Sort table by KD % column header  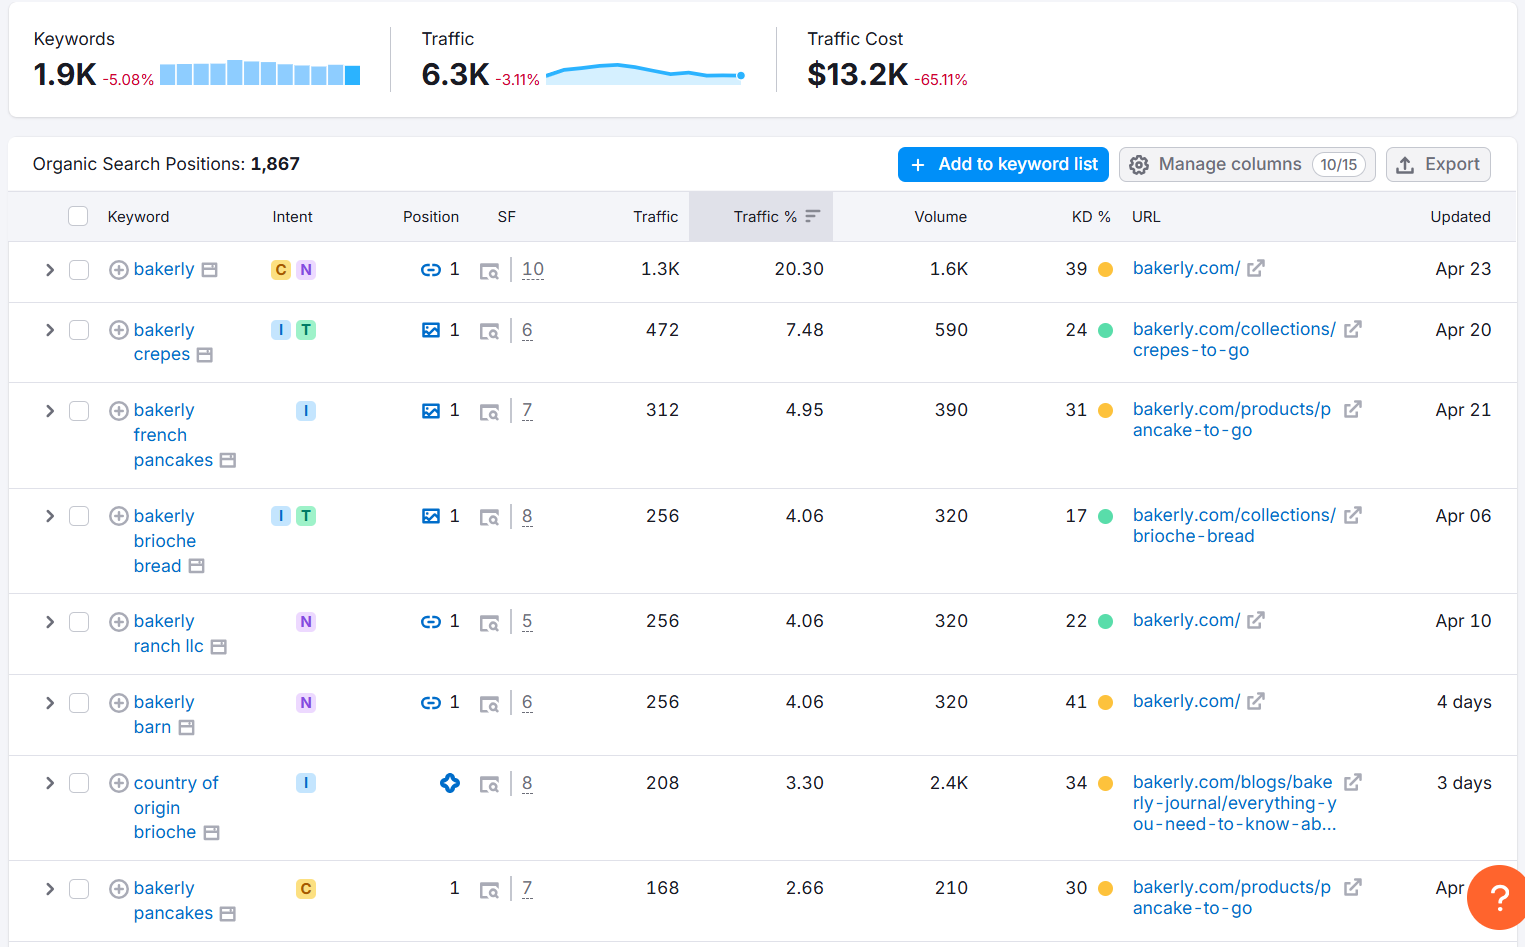(x=1091, y=216)
